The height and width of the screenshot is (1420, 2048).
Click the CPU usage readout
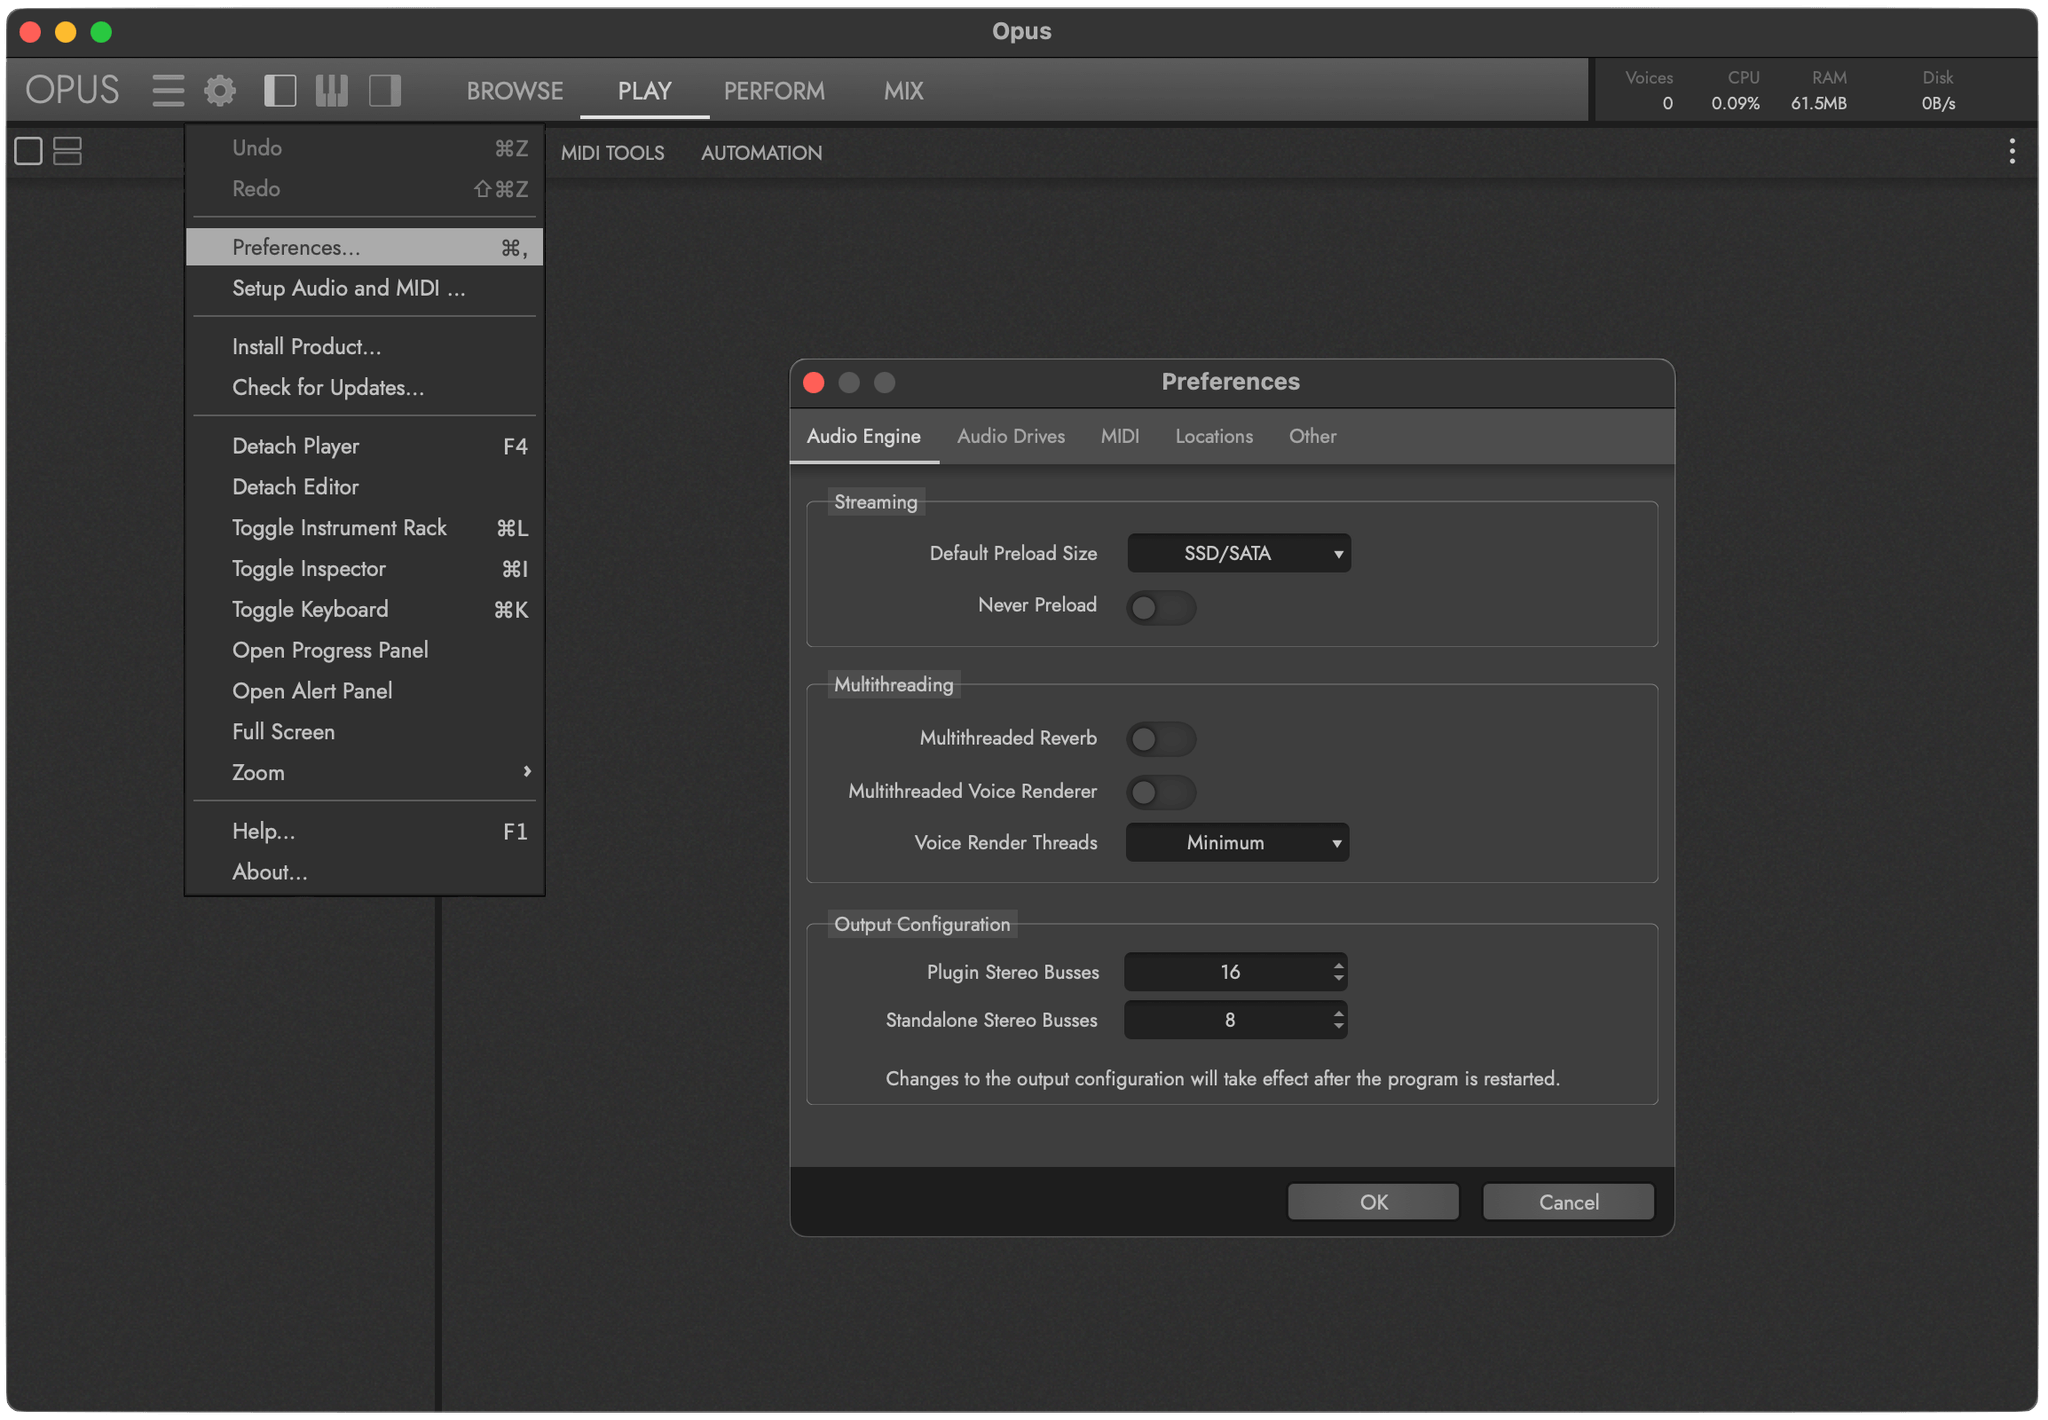(1736, 91)
